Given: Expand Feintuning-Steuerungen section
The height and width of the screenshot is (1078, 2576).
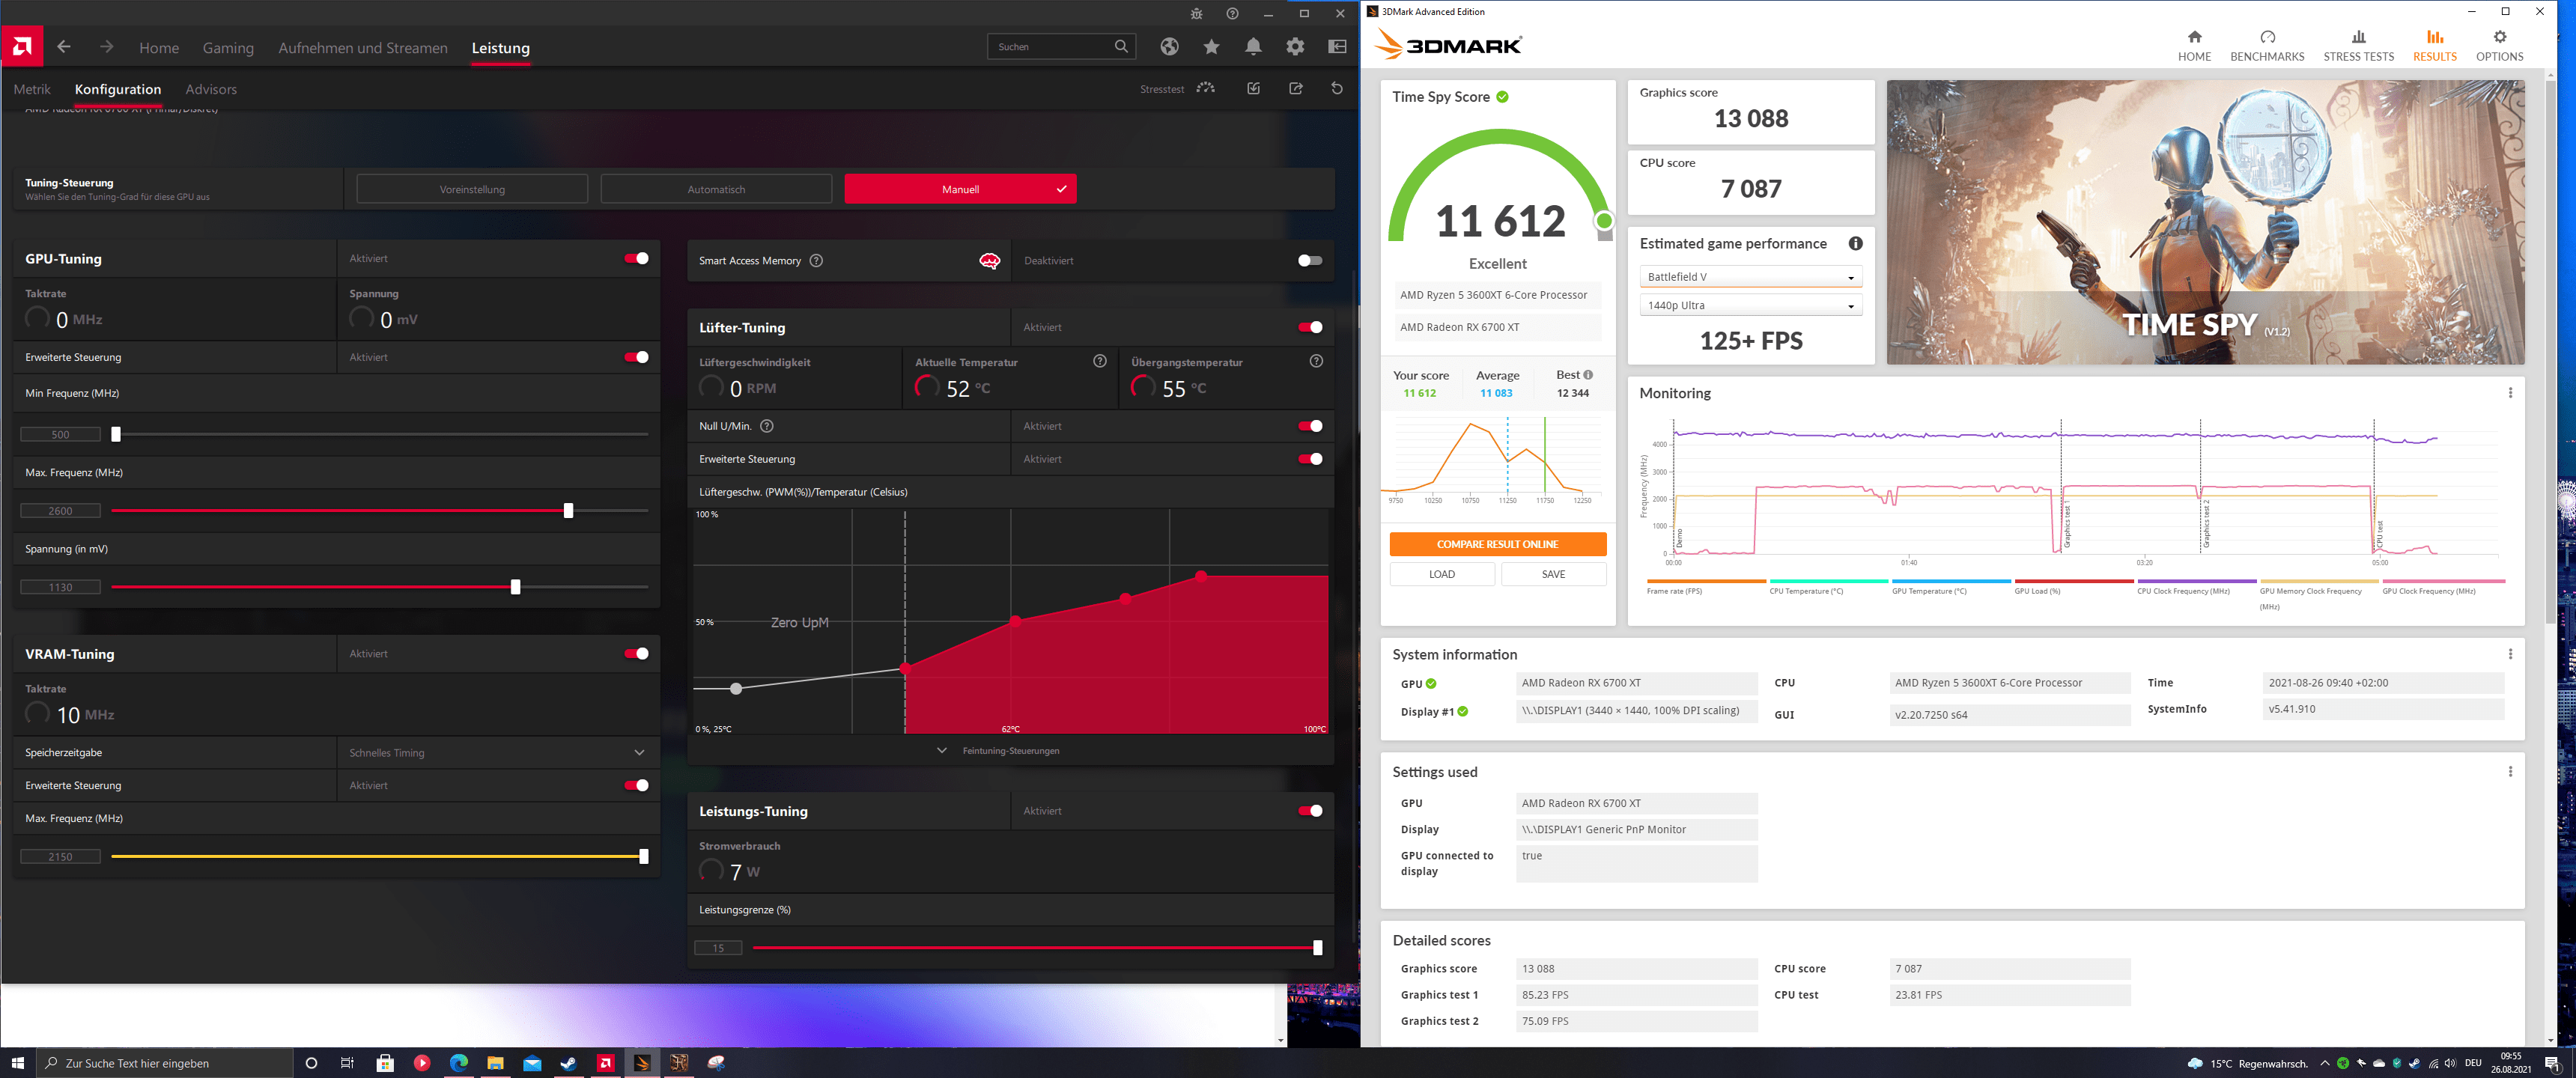Looking at the screenshot, I should tap(1000, 750).
